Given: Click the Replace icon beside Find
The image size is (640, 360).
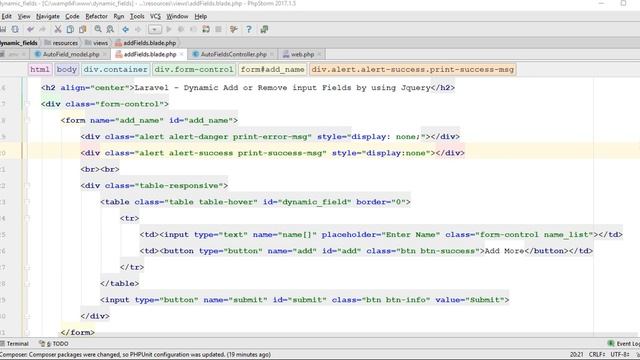Looking at the screenshot, I should tap(110, 29).
